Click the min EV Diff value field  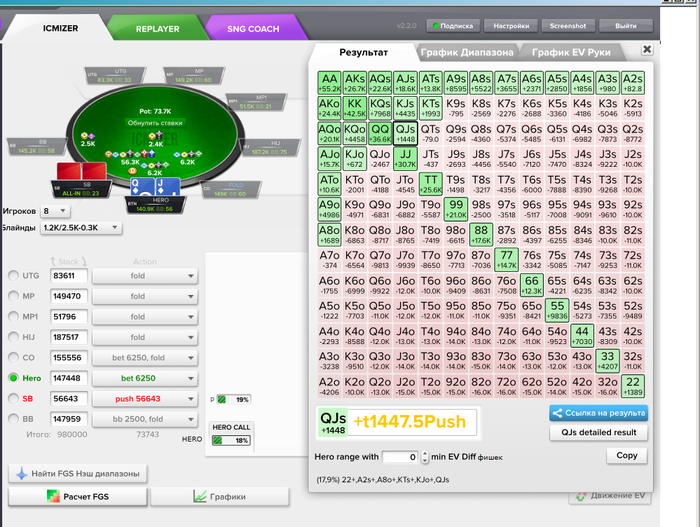point(401,457)
